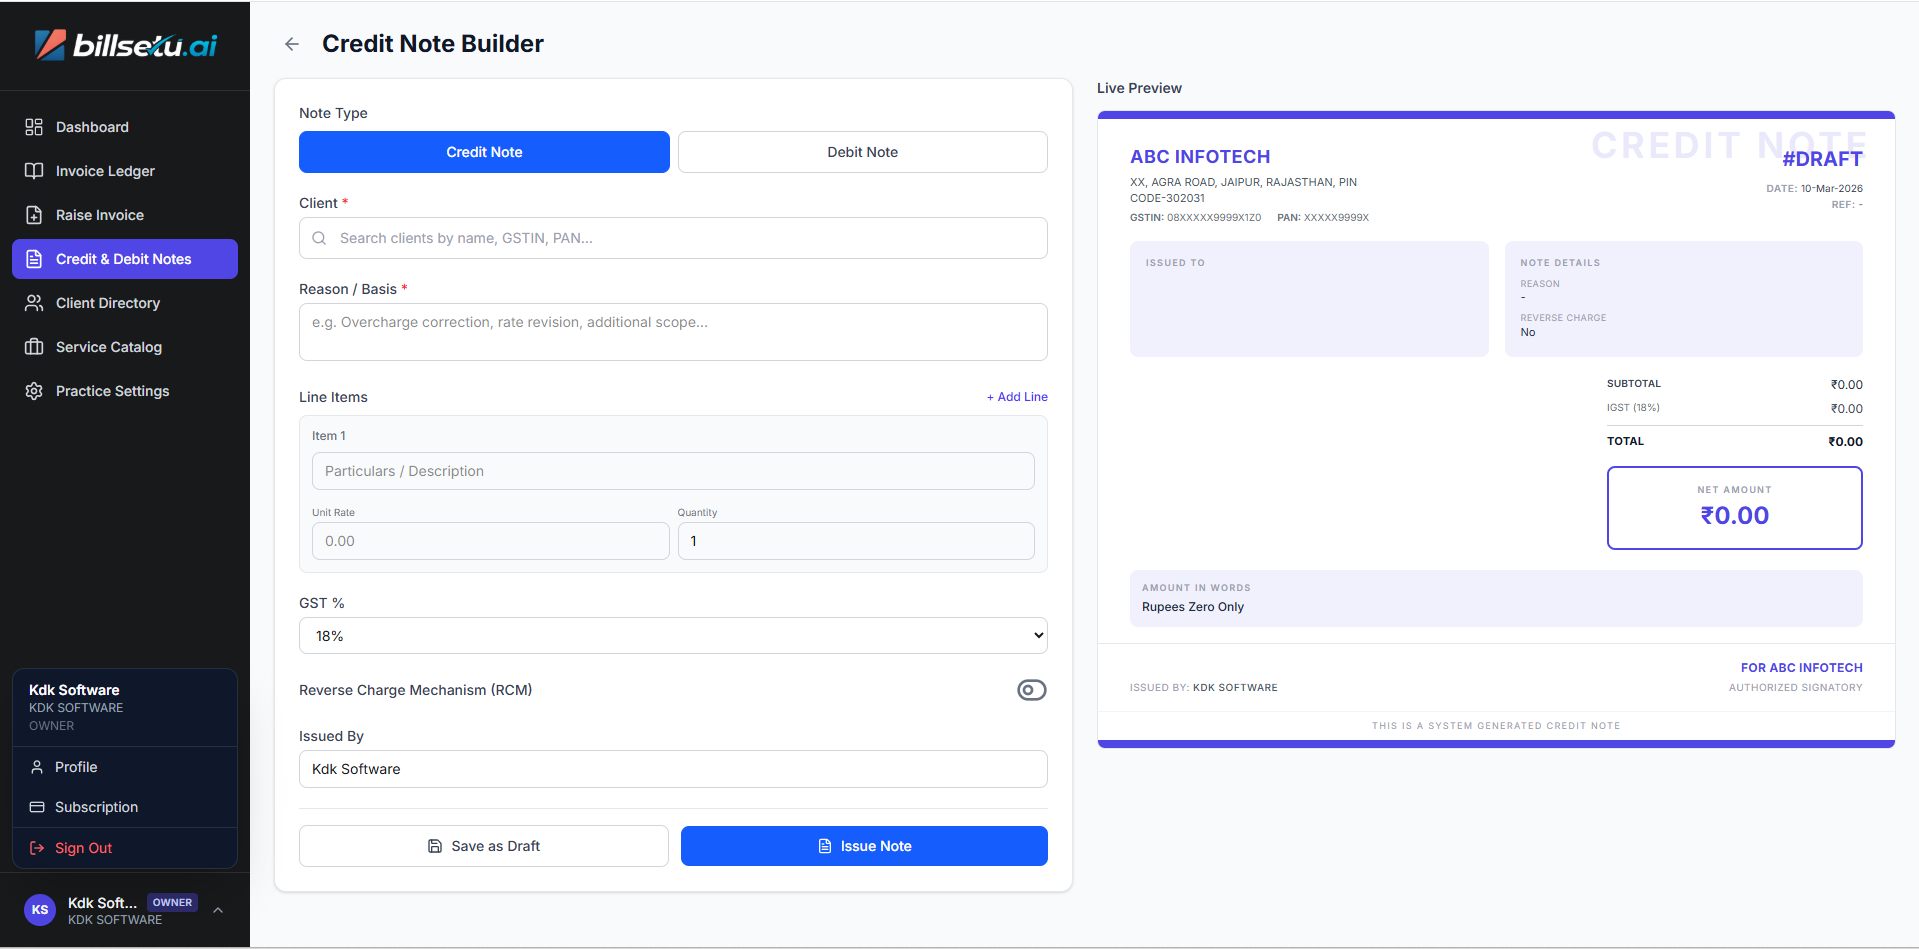This screenshot has width=1919, height=949.
Task: Click the Client Directory people icon
Action: pos(34,303)
